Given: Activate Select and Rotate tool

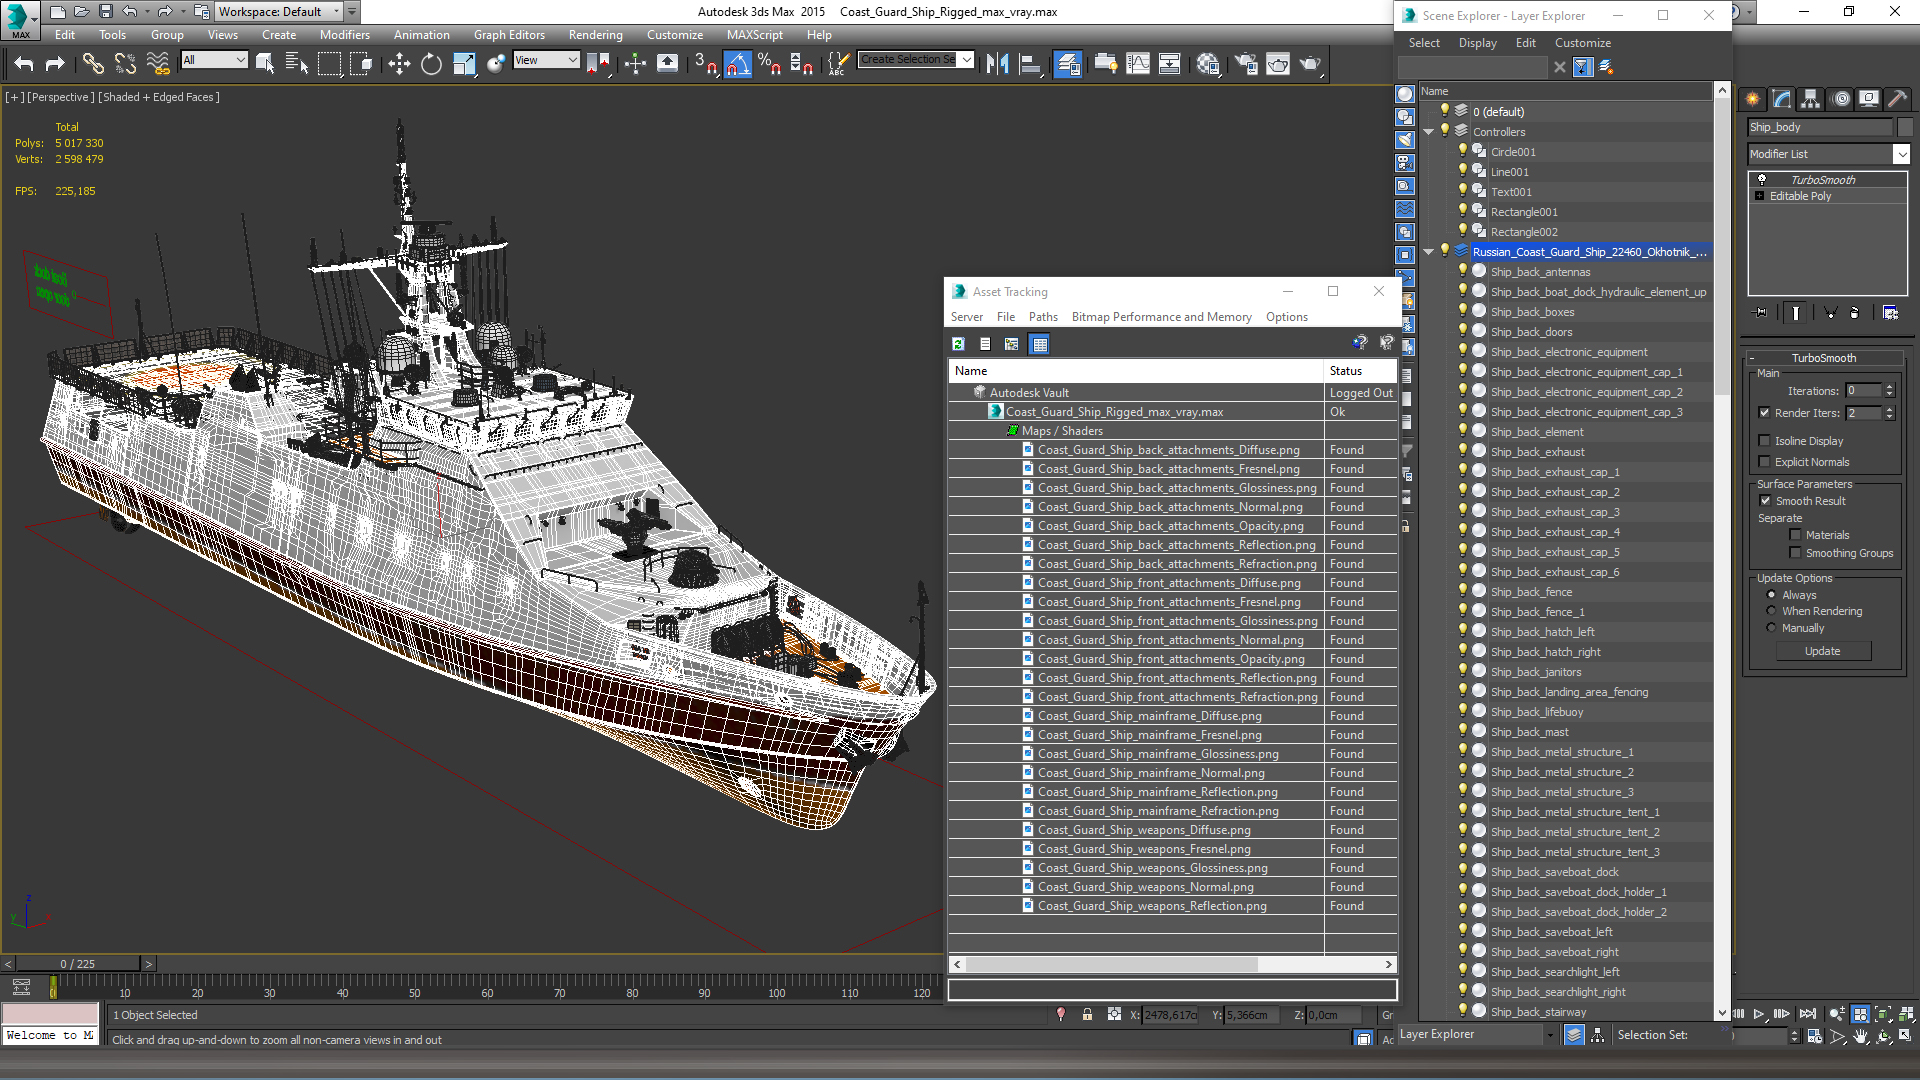Looking at the screenshot, I should point(431,64).
